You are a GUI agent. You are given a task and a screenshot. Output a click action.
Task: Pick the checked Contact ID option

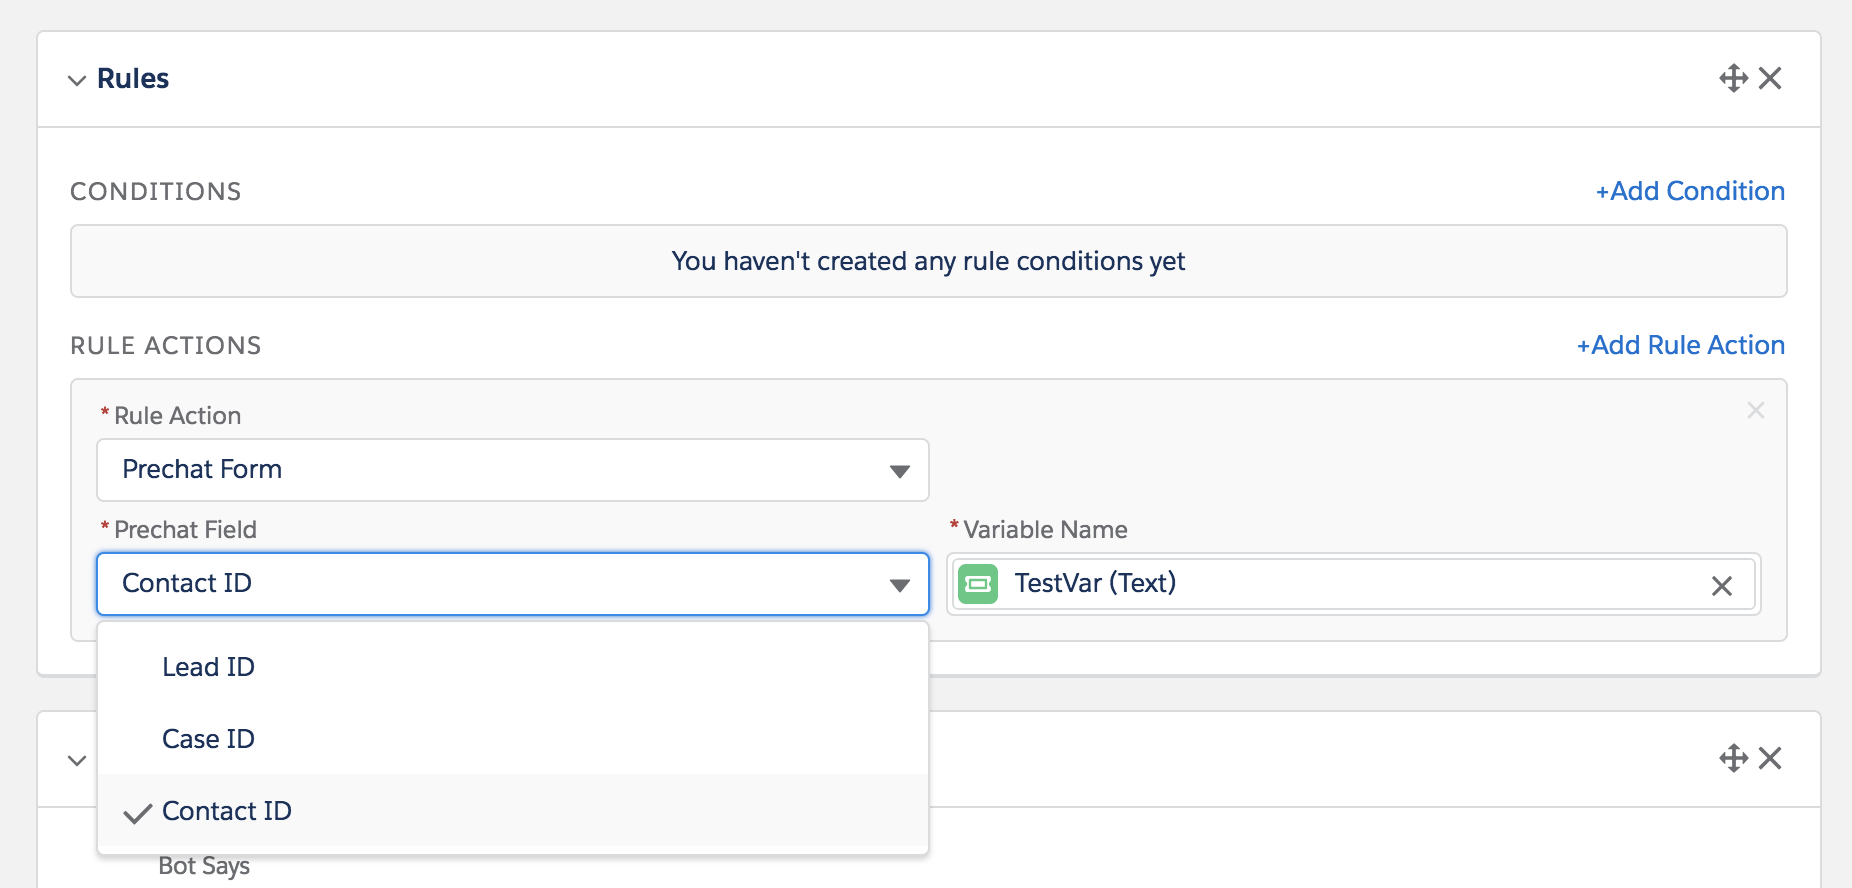(x=226, y=811)
